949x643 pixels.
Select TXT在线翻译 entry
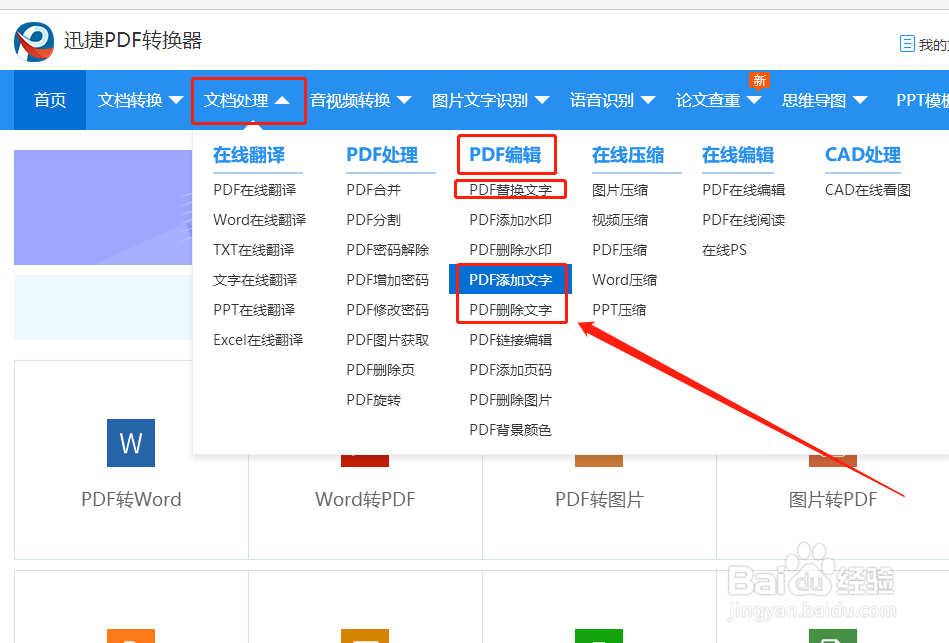tap(254, 250)
